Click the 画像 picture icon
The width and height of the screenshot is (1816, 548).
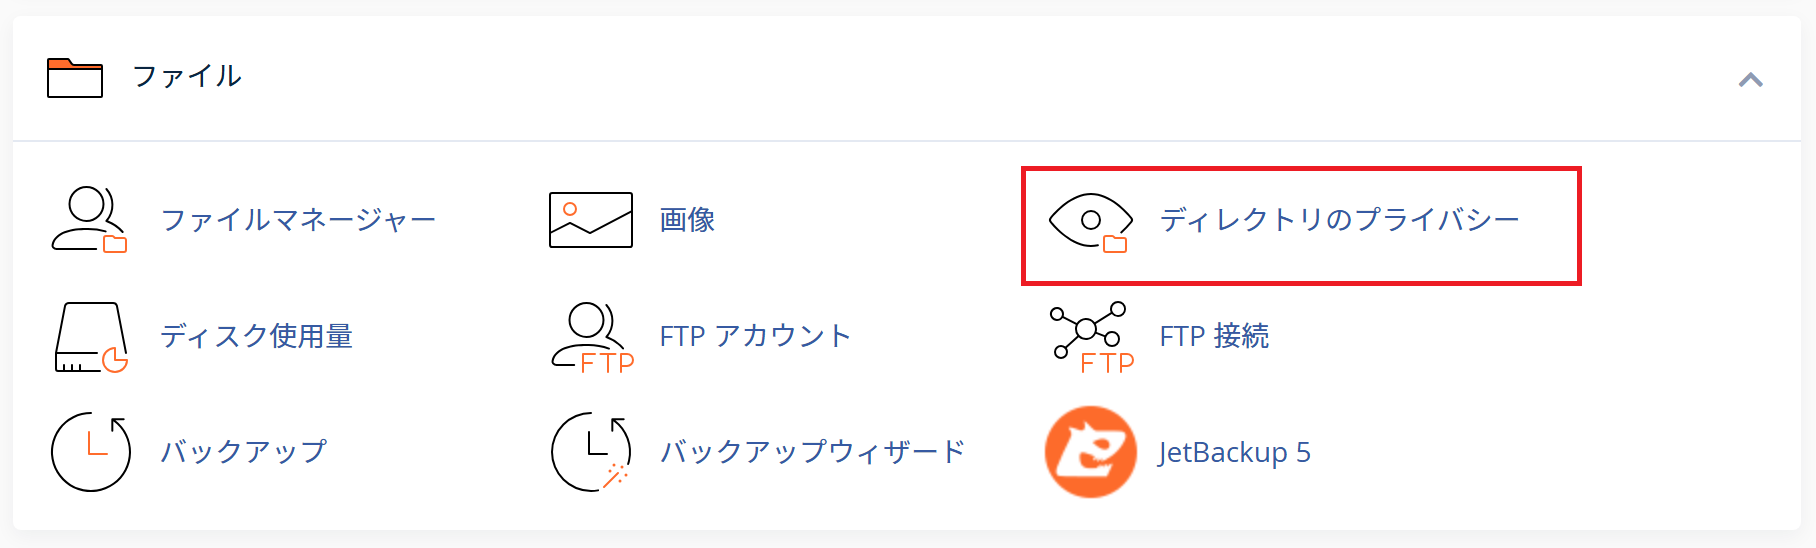(x=591, y=220)
